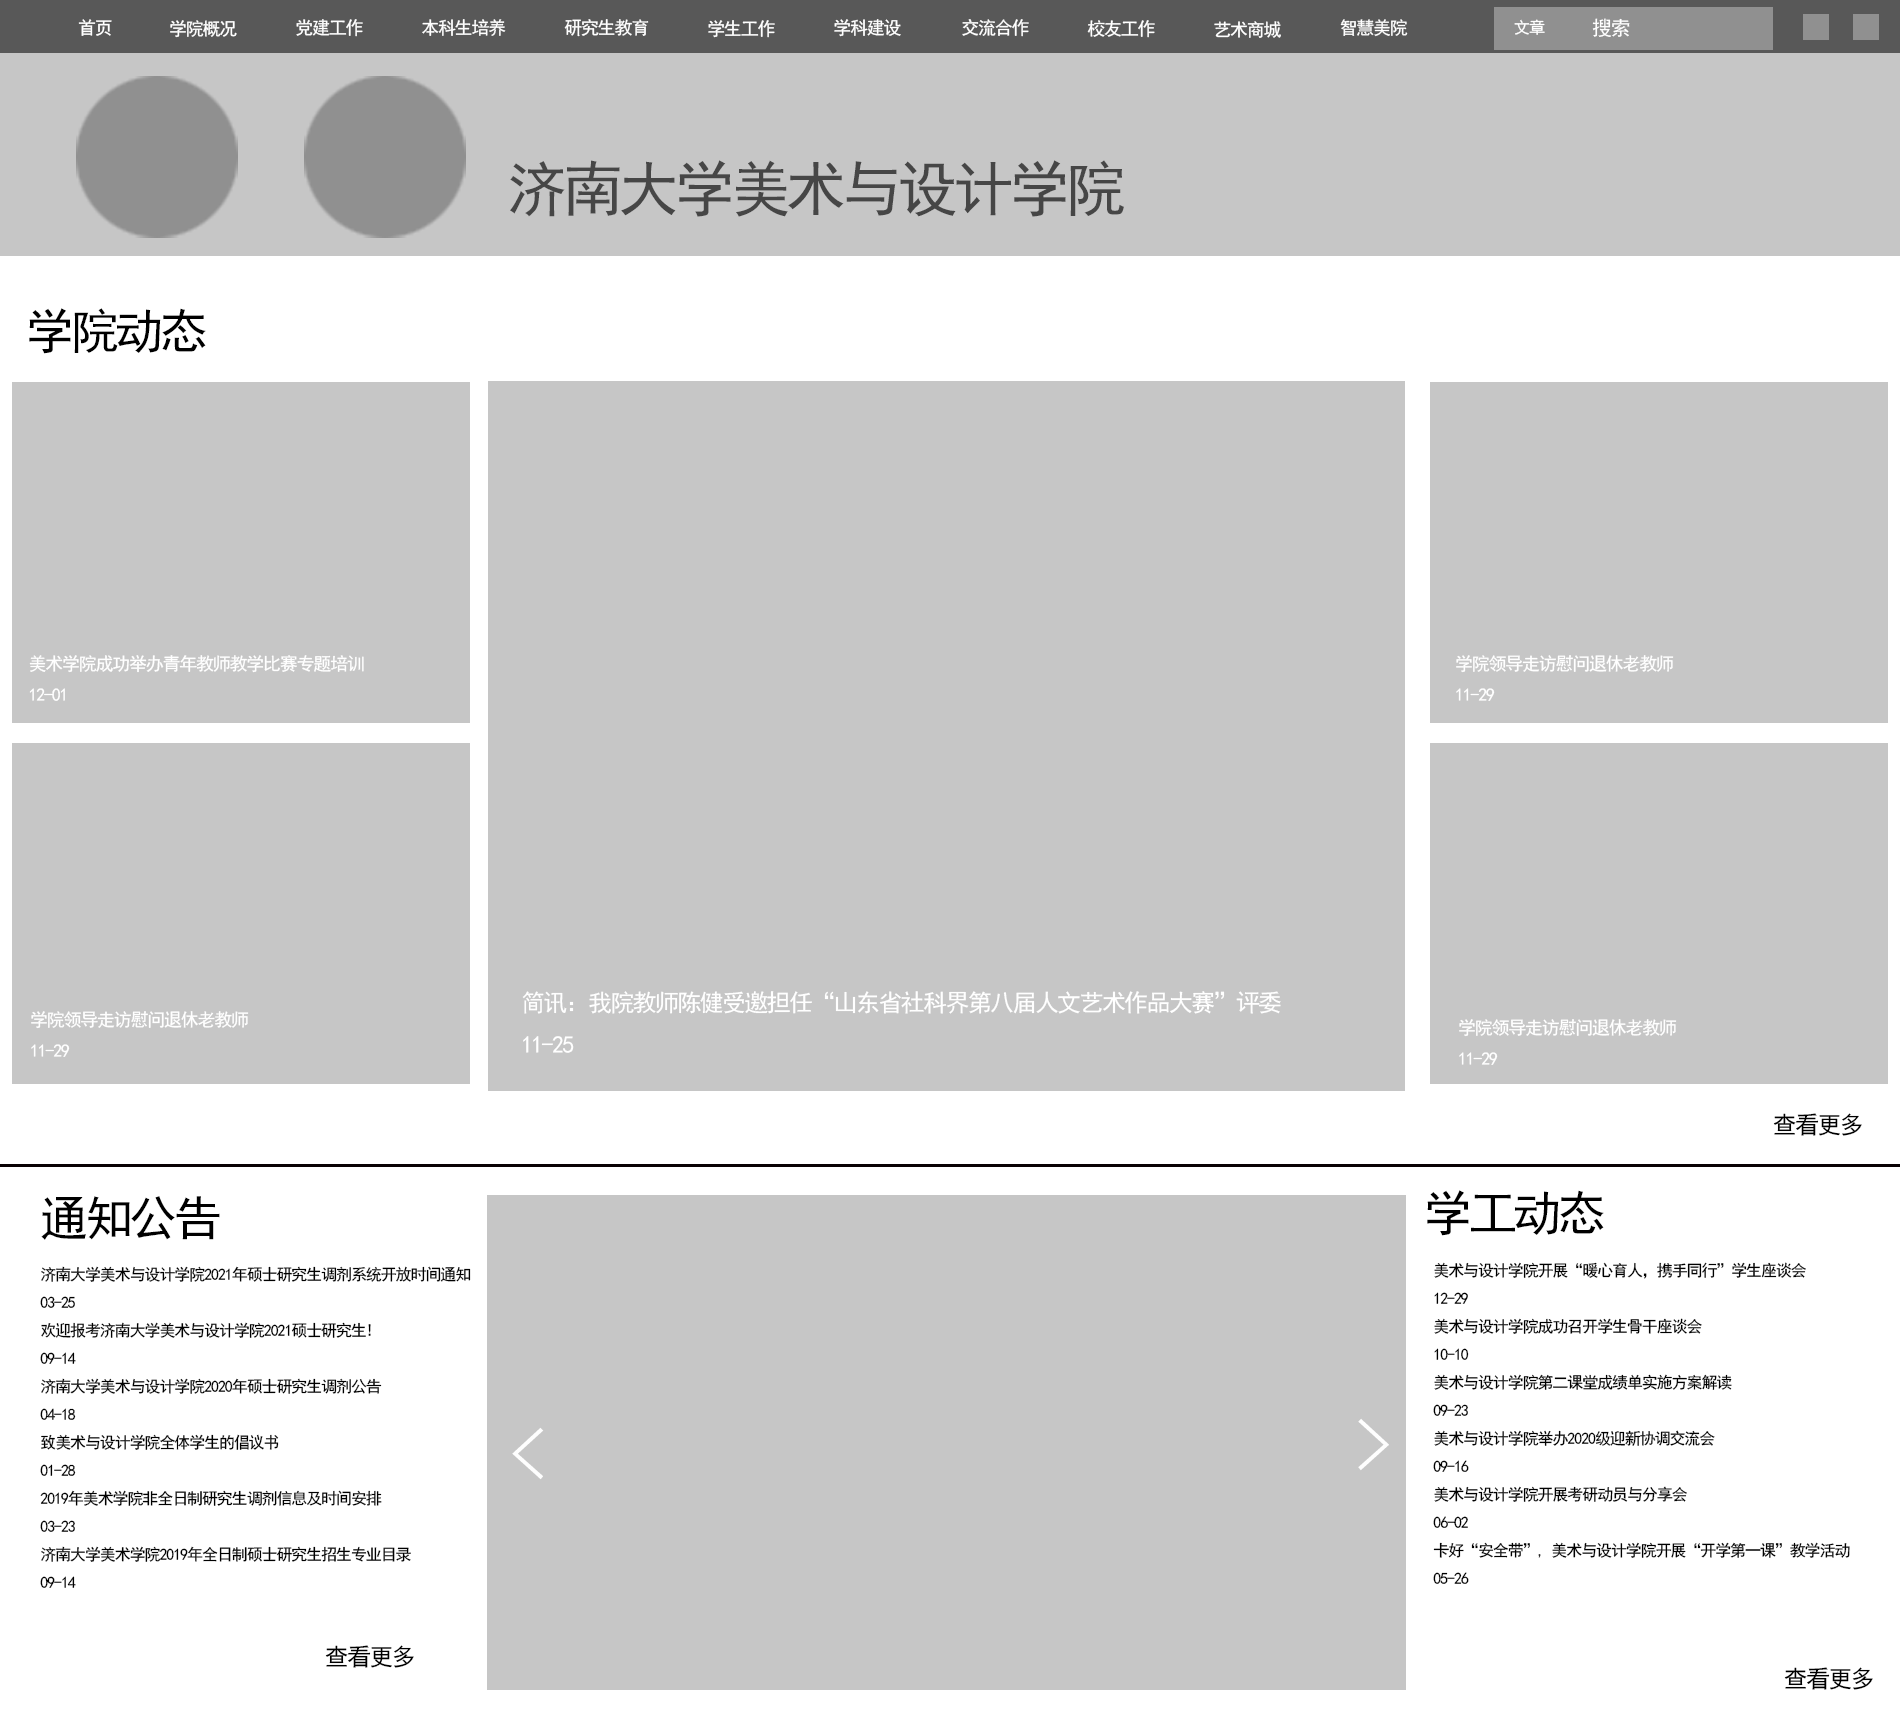This screenshot has width=1900, height=1723.
Task: Click 查看更多 under 学院动态 section
Action: pos(1817,1125)
